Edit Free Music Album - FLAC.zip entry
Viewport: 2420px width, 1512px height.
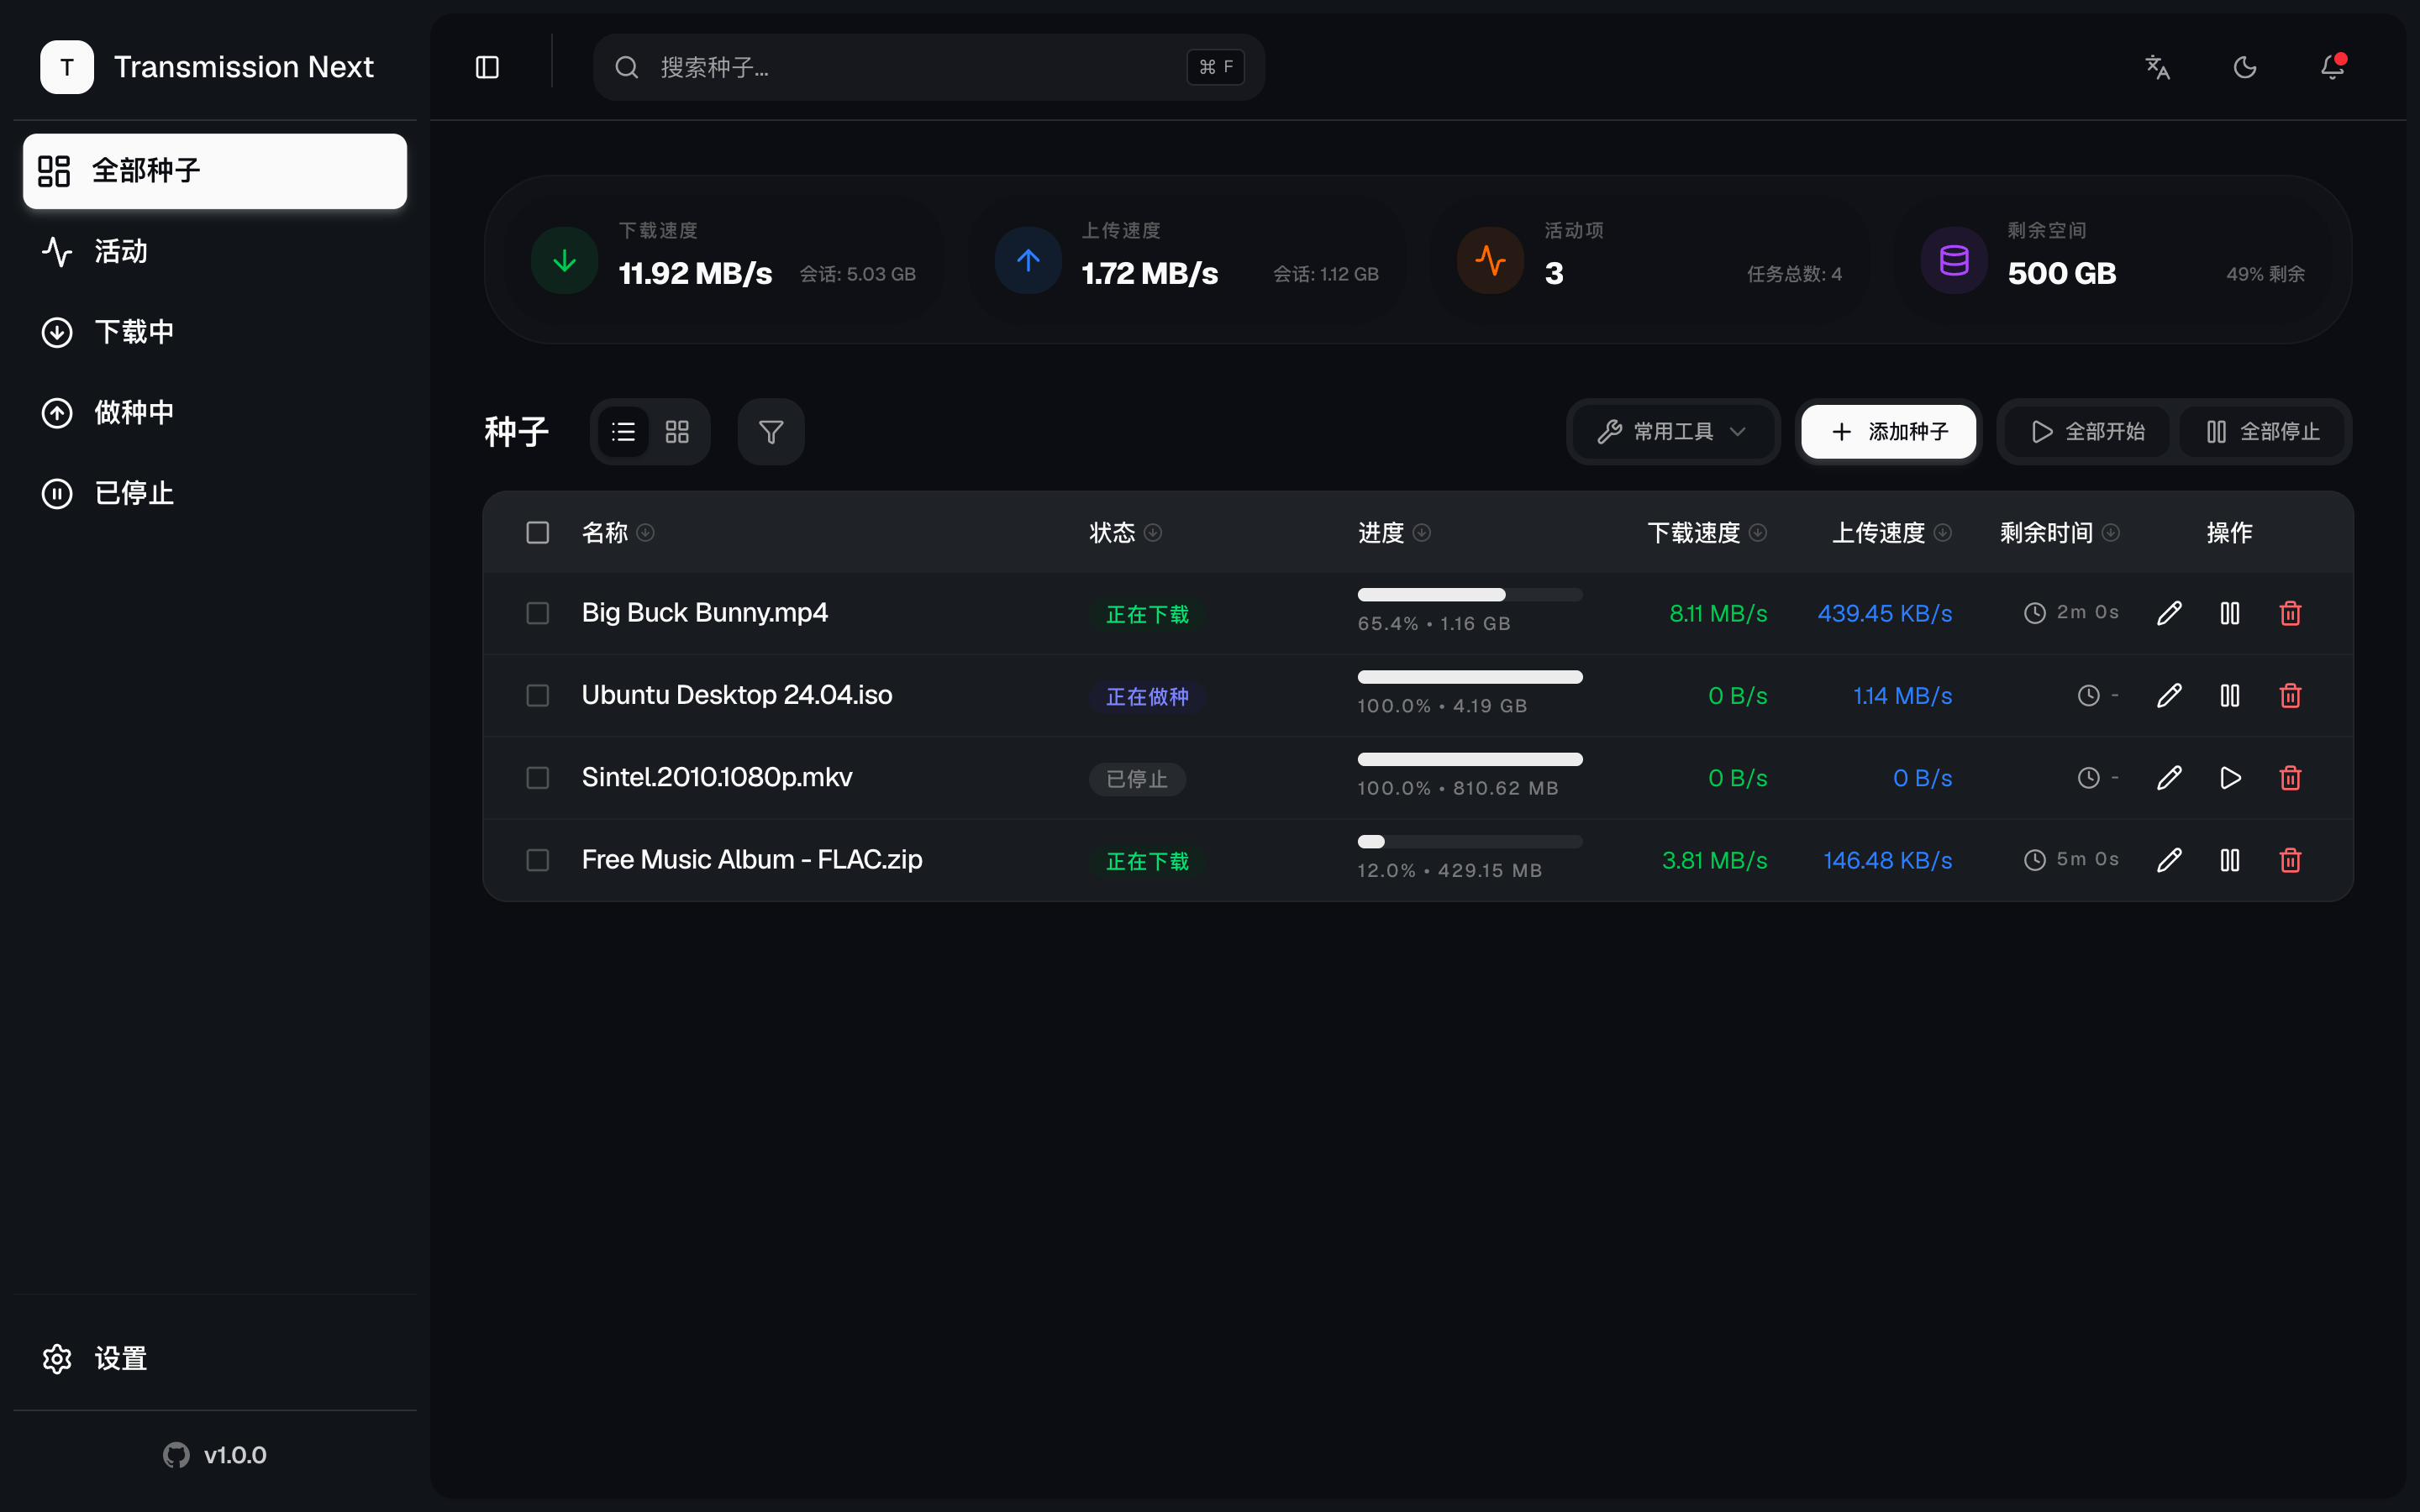[2169, 860]
